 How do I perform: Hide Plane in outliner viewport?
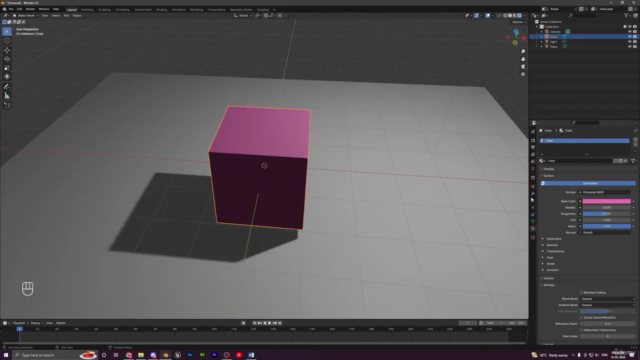click(x=629, y=47)
